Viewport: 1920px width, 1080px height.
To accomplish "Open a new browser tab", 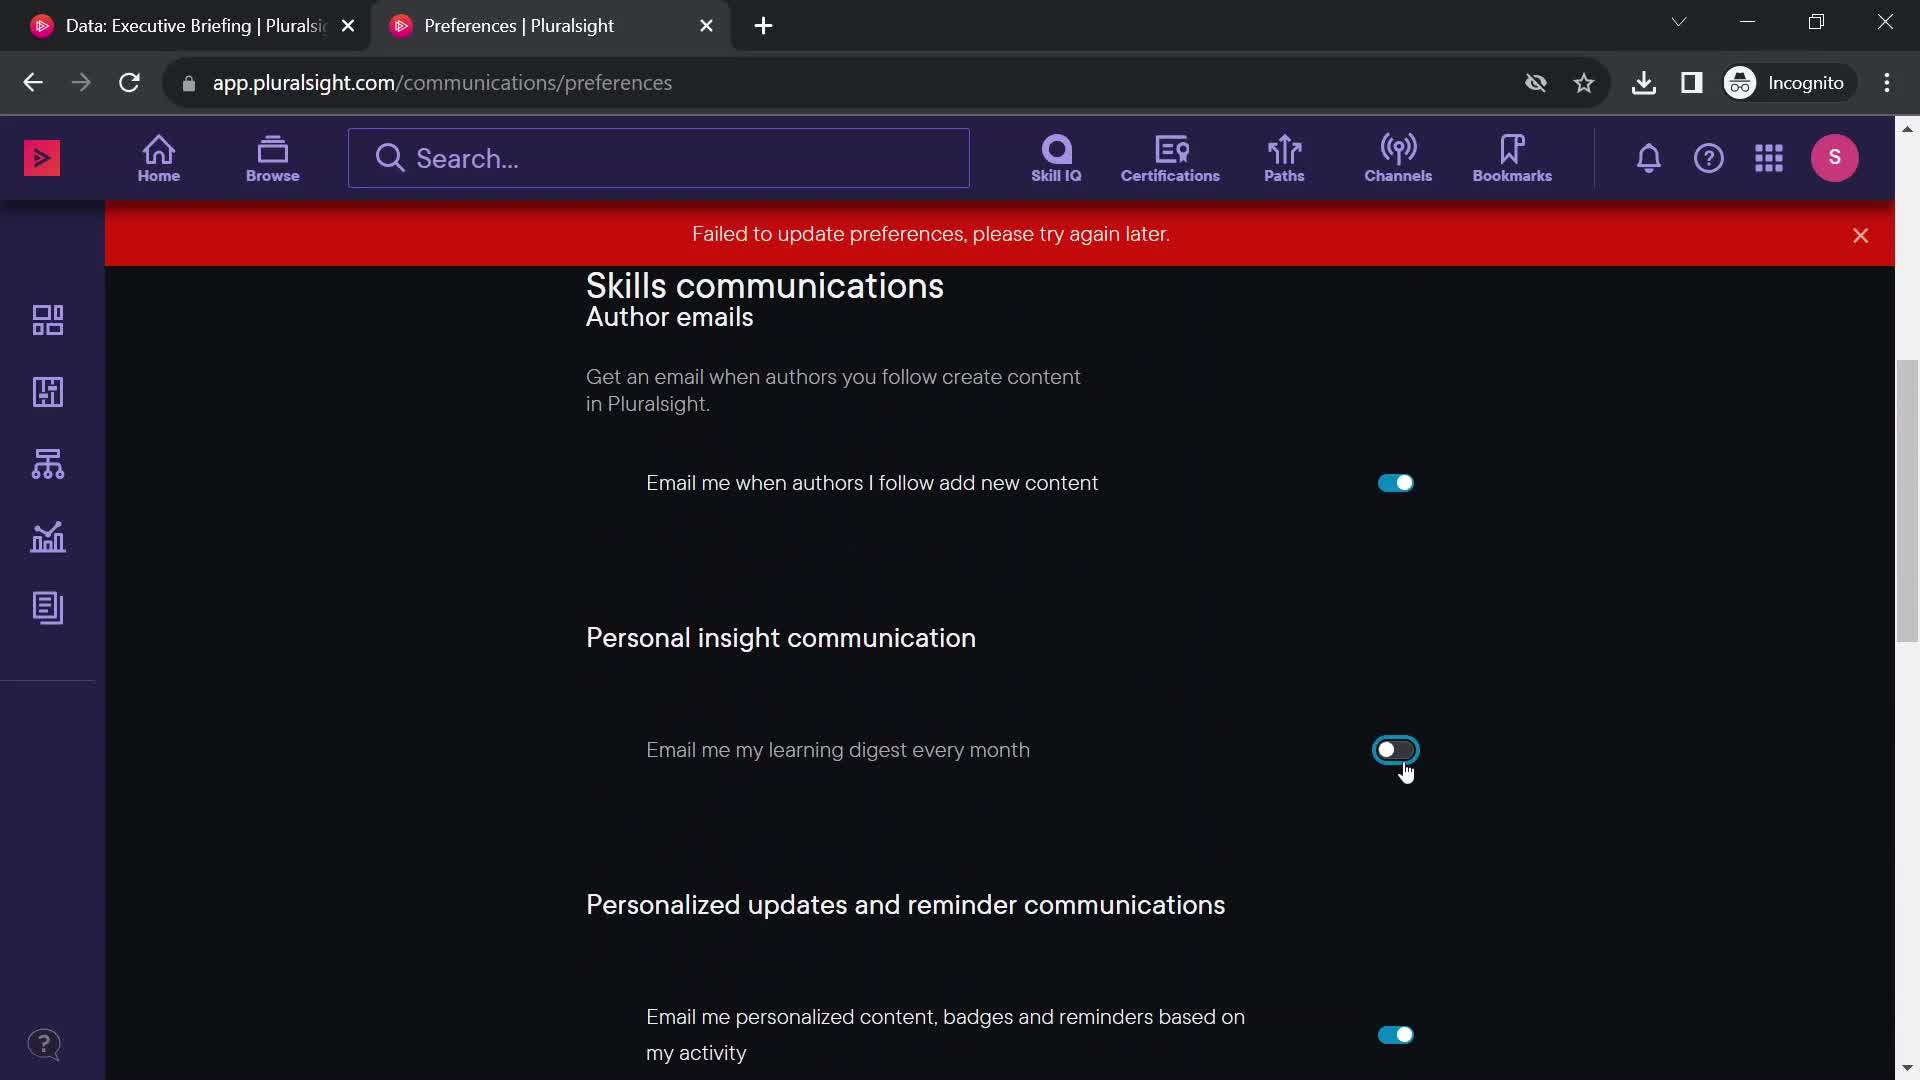I will click(764, 26).
